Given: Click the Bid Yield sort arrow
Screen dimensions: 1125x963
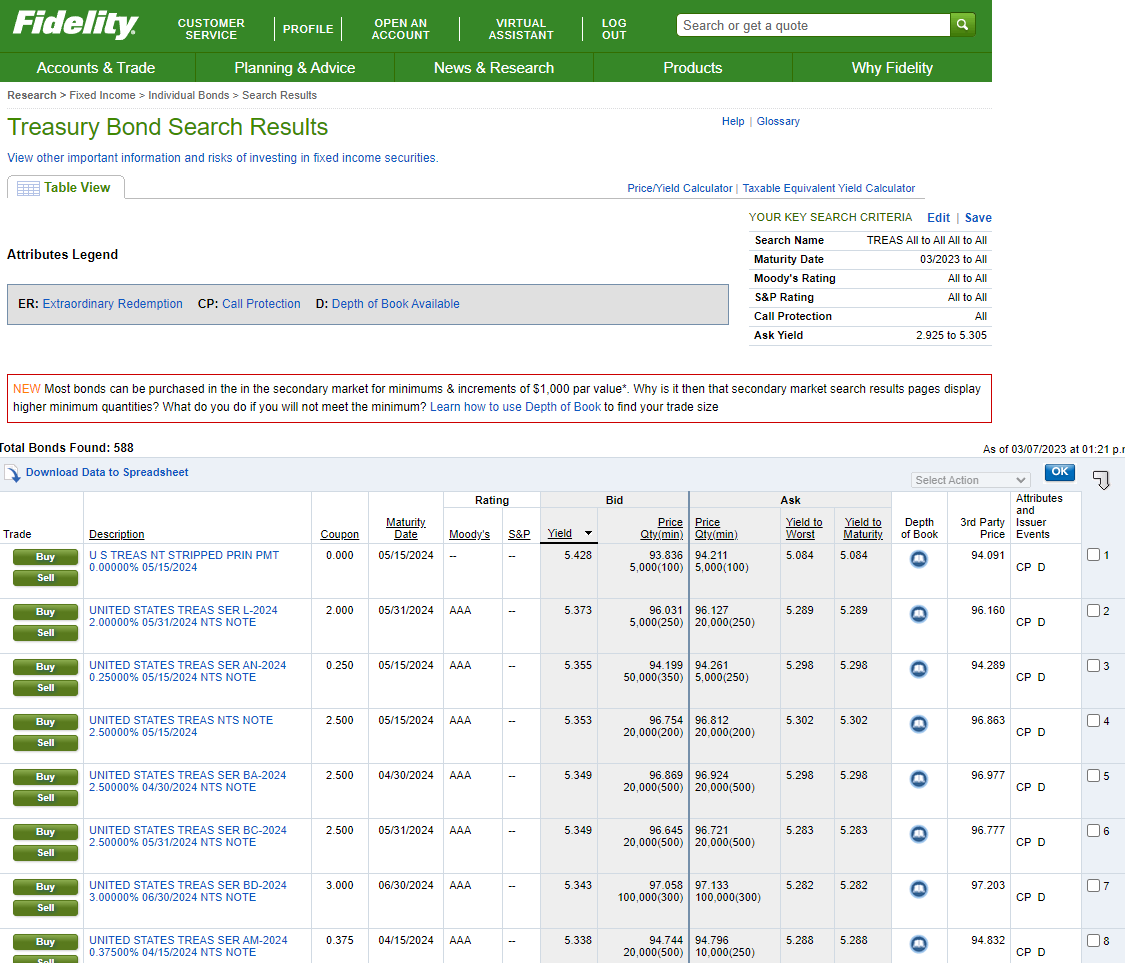Looking at the screenshot, I should click(x=588, y=533).
